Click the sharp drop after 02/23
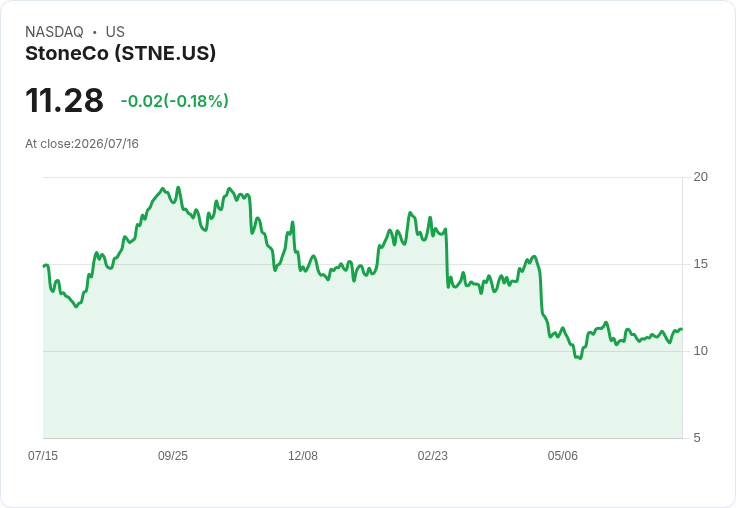Screen dimensions: 736x508 coord(446,258)
